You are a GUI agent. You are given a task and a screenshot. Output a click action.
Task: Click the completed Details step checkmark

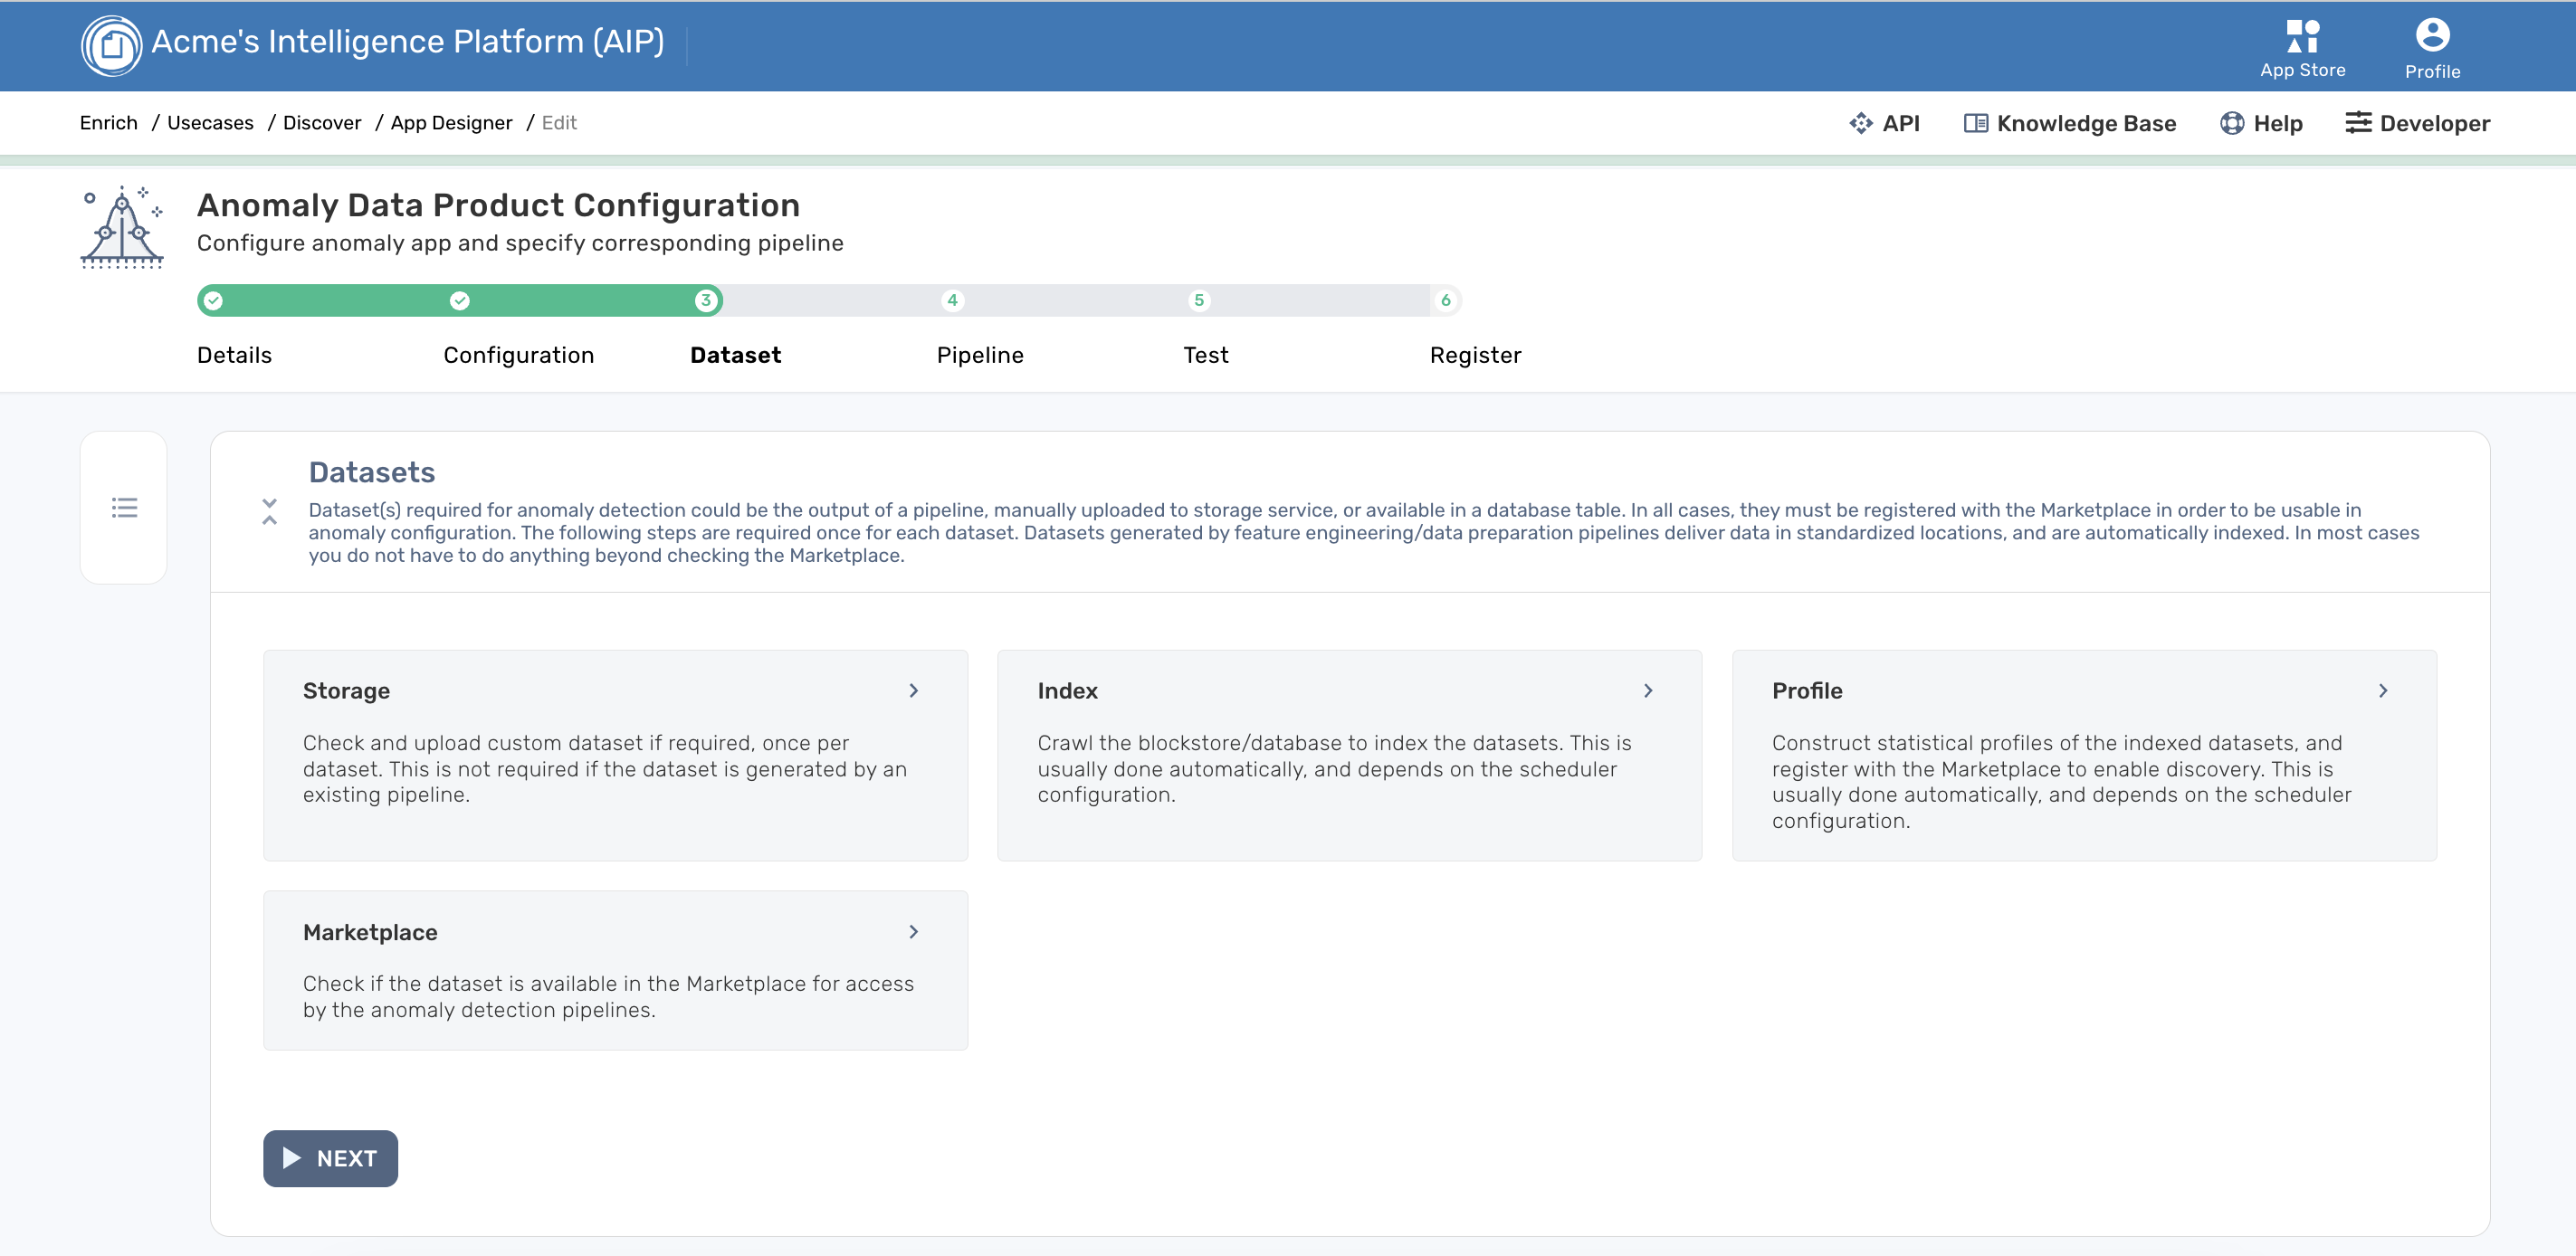coord(213,300)
